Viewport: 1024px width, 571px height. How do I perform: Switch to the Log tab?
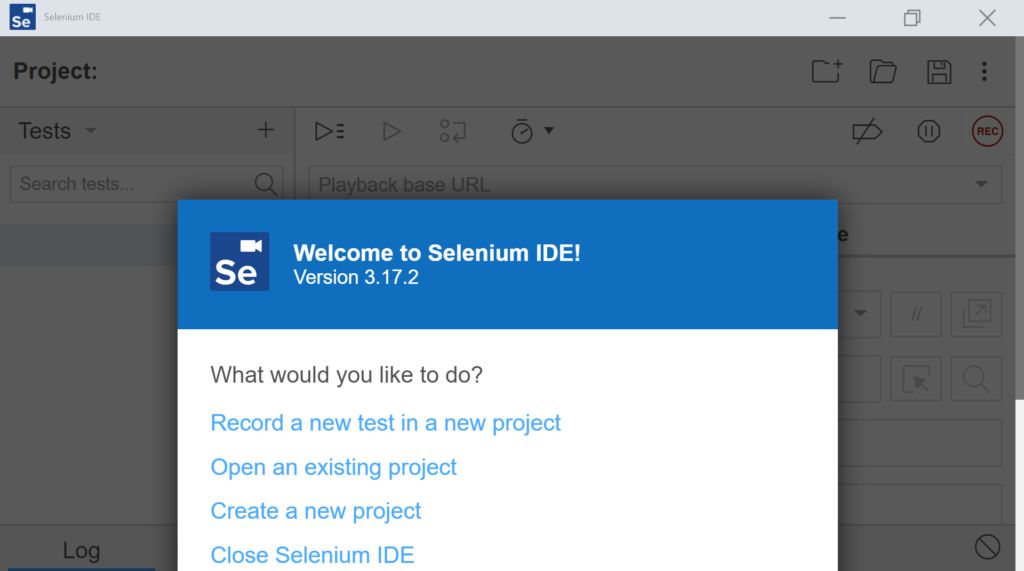[x=81, y=550]
